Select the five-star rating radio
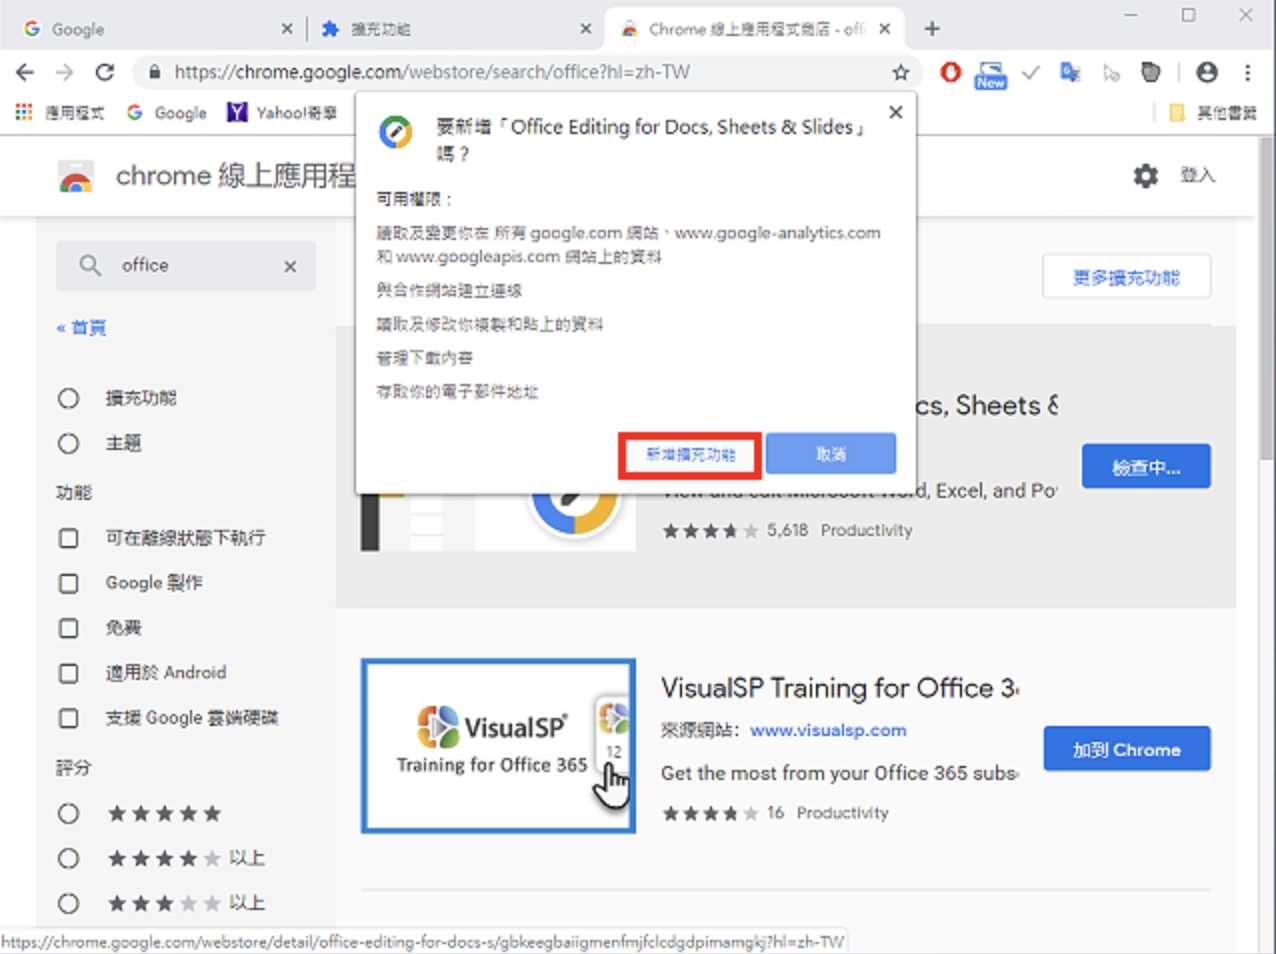 coord(68,813)
